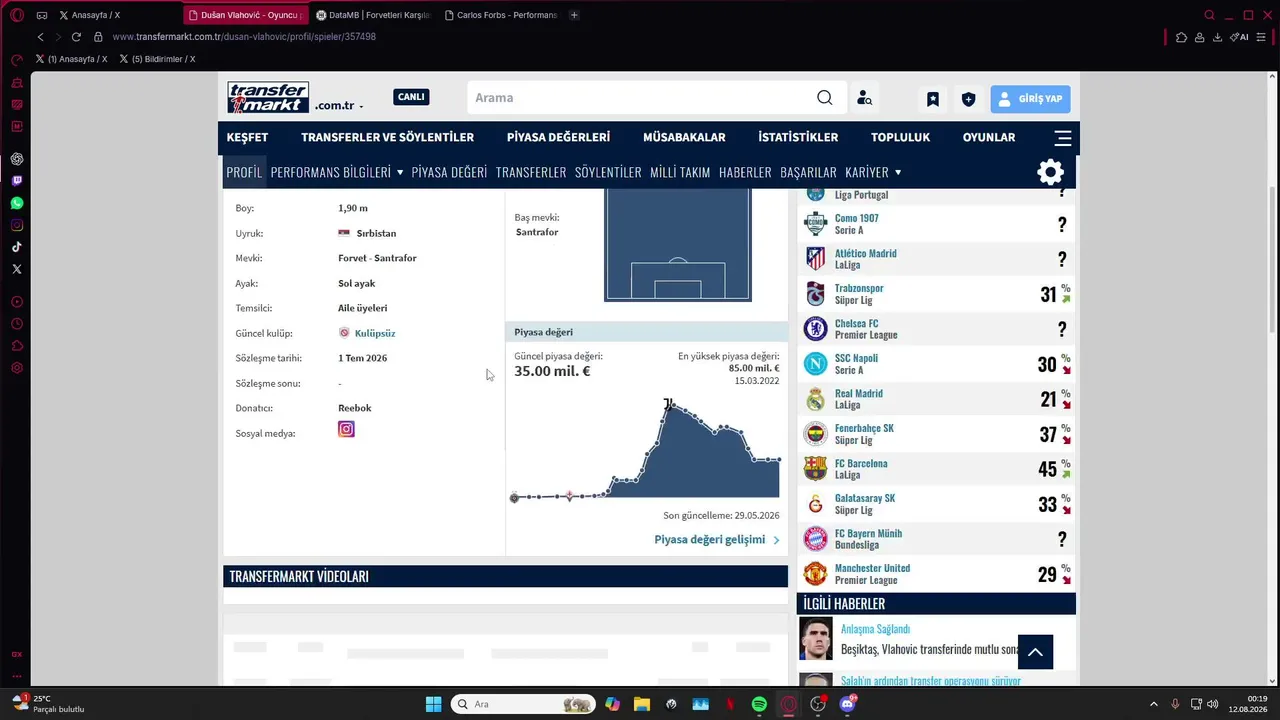This screenshot has width=1280, height=720.
Task: Click the back-to-top arrow button
Action: click(x=1035, y=652)
